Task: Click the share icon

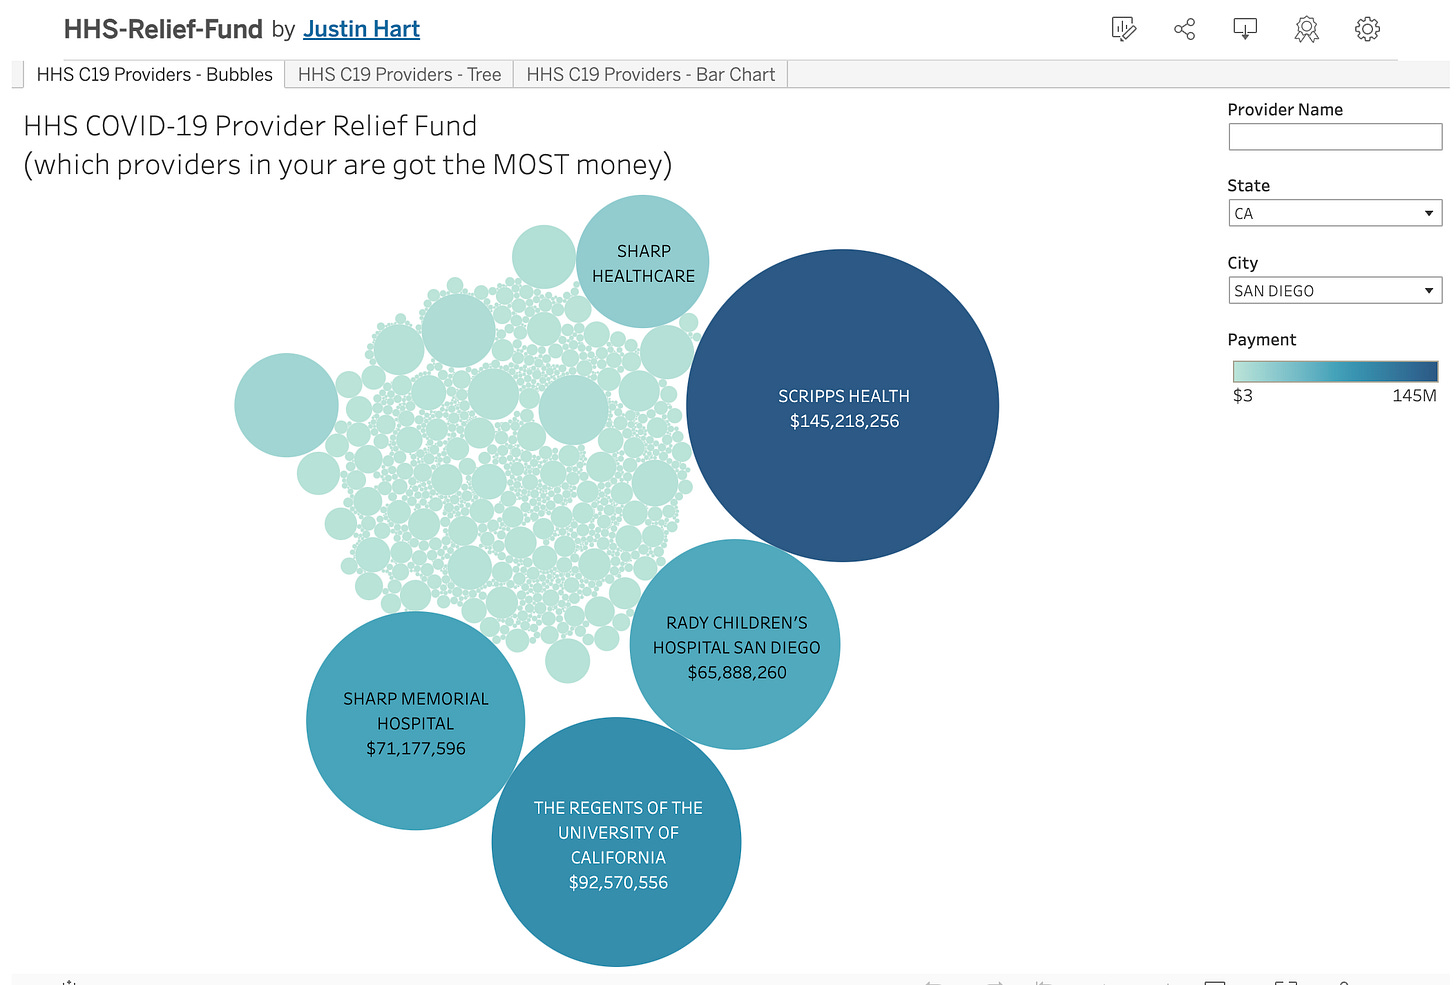Action: 1185,29
